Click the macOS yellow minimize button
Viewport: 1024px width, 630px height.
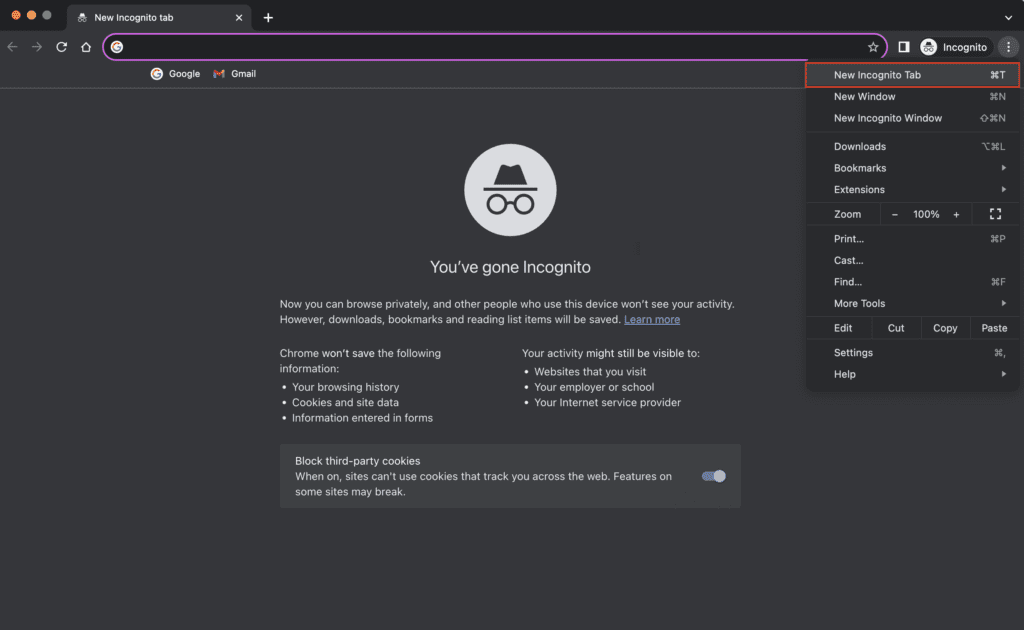pyautogui.click(x=31, y=15)
